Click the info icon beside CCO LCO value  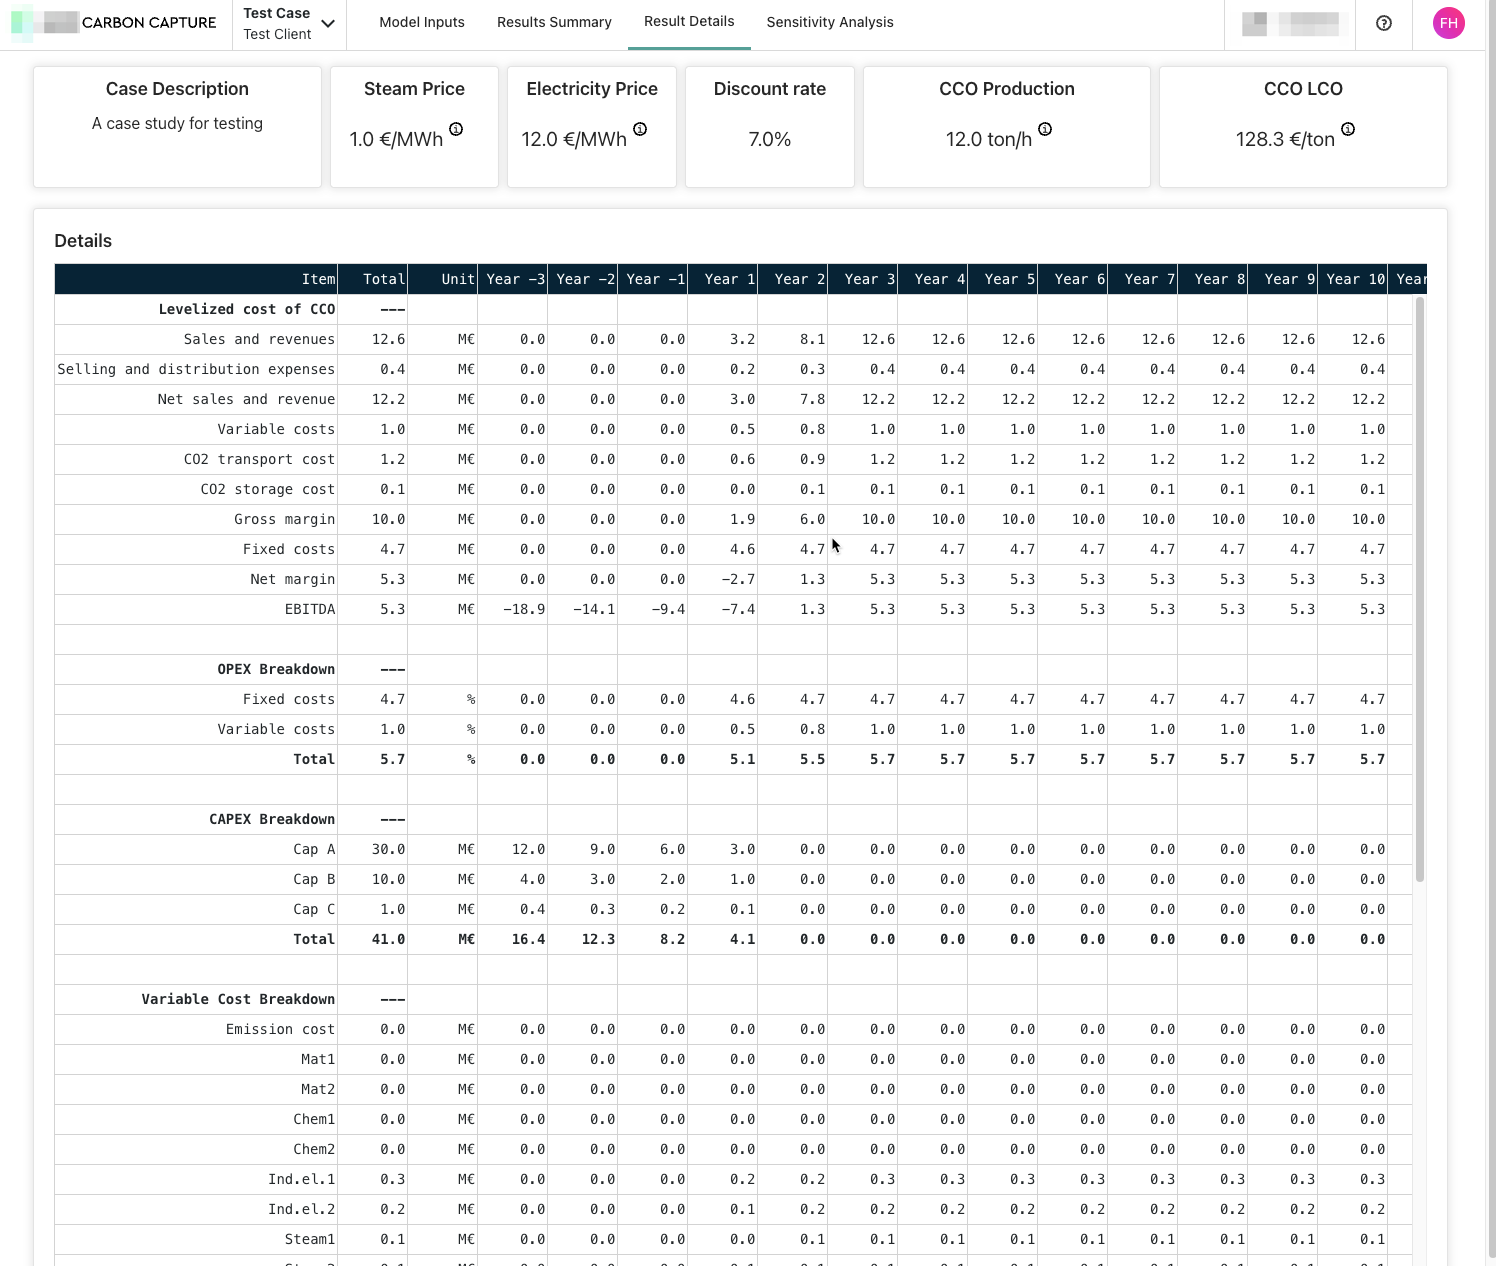1348,129
